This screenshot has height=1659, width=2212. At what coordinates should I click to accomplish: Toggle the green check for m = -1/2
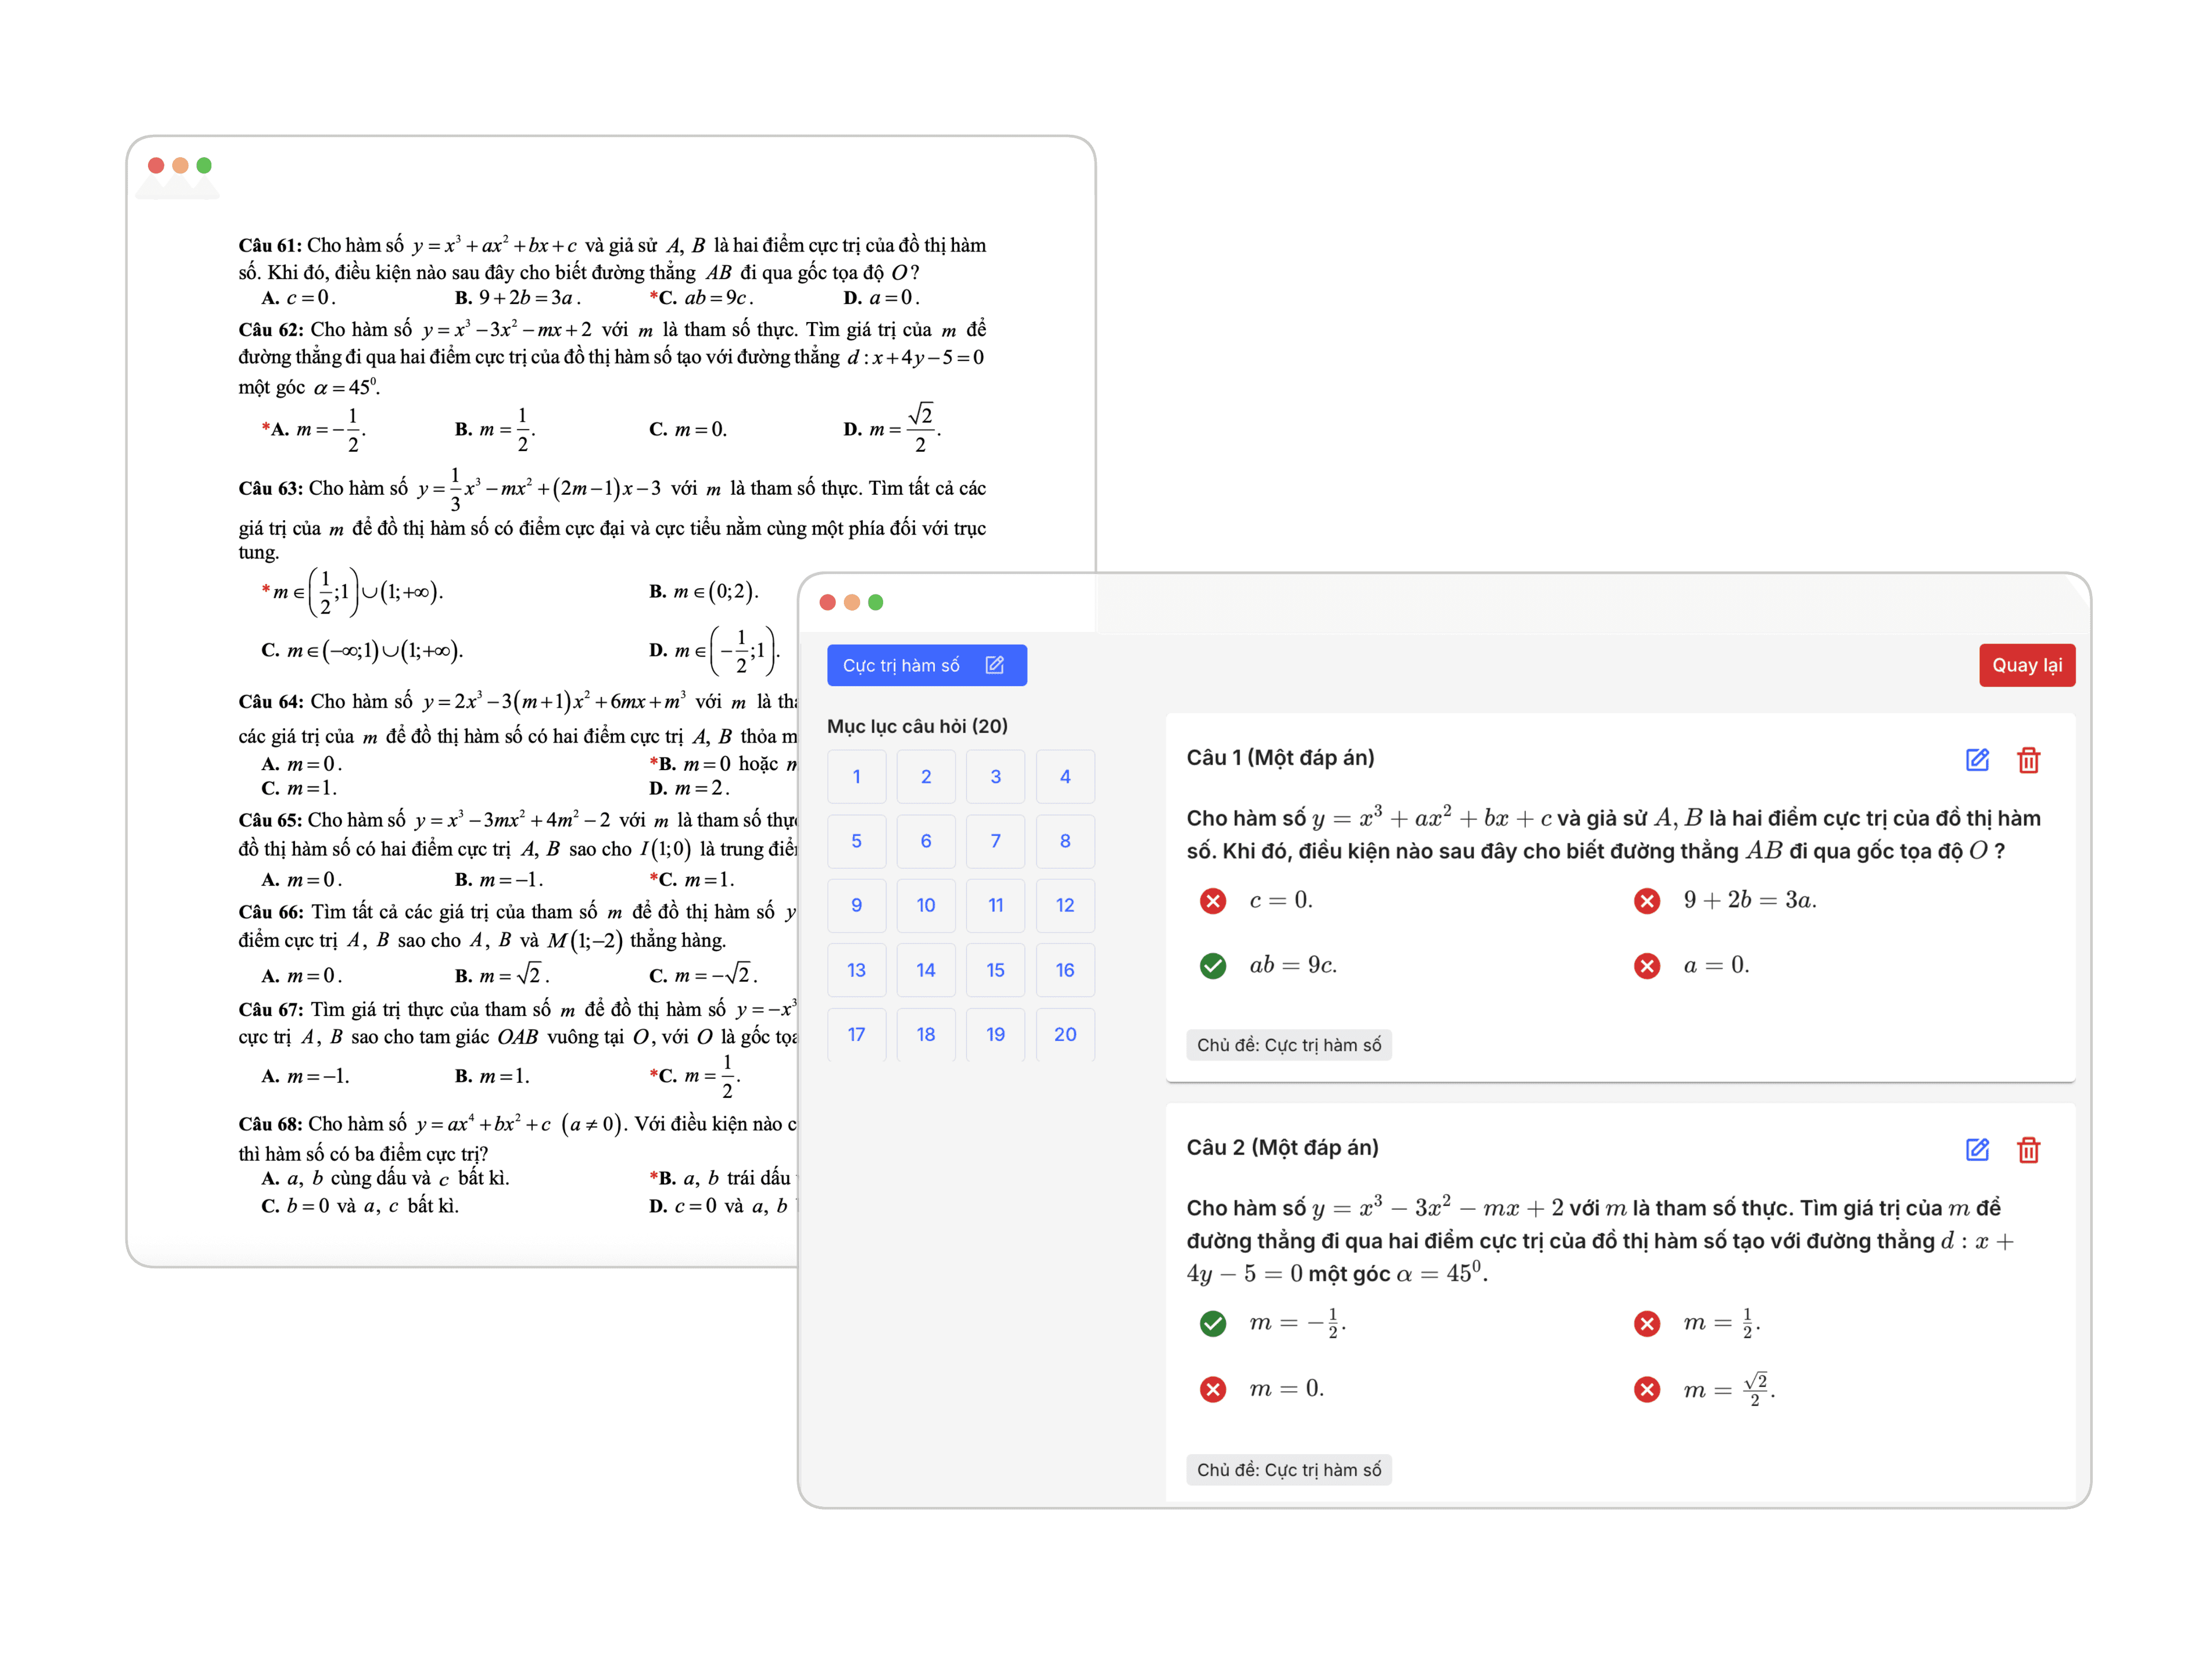[x=1212, y=1324]
